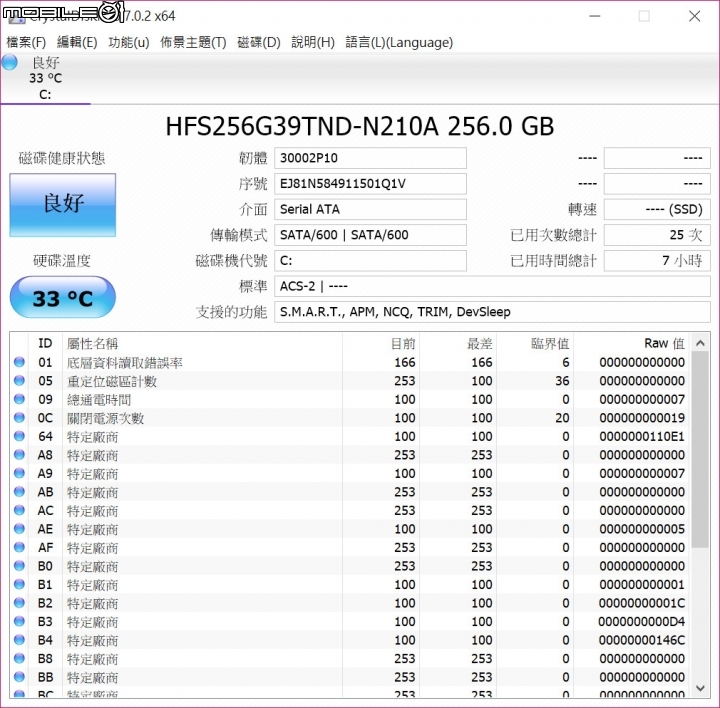Screen dimensions: 720x708
Task: Click the power on hours field 7 小時
Action: 657,261
